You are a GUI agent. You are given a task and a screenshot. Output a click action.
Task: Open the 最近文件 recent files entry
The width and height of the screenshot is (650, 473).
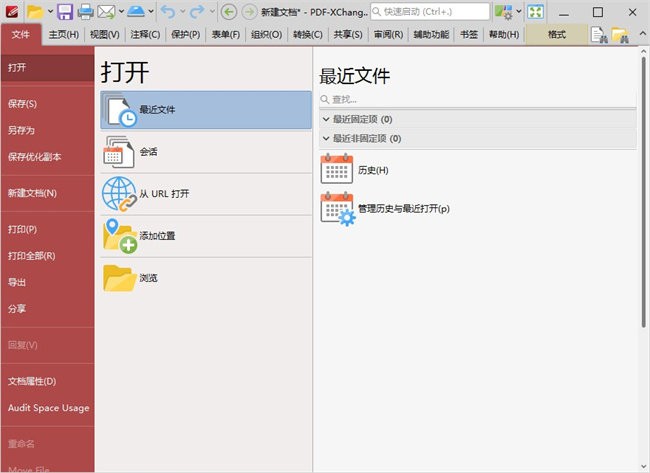coord(206,110)
